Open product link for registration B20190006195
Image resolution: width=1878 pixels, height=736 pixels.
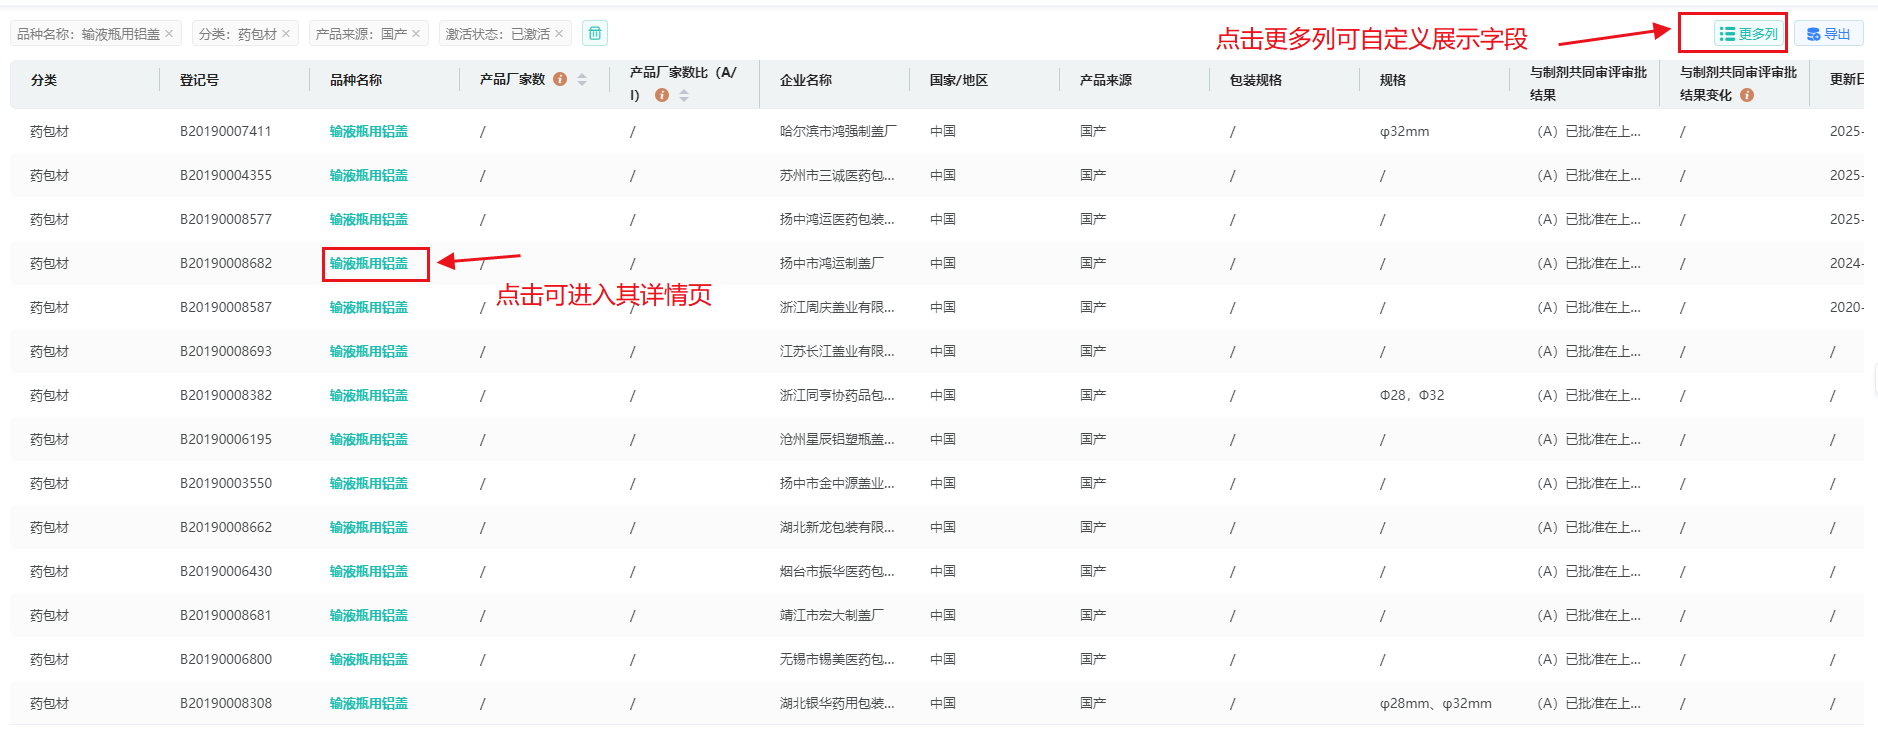click(369, 439)
